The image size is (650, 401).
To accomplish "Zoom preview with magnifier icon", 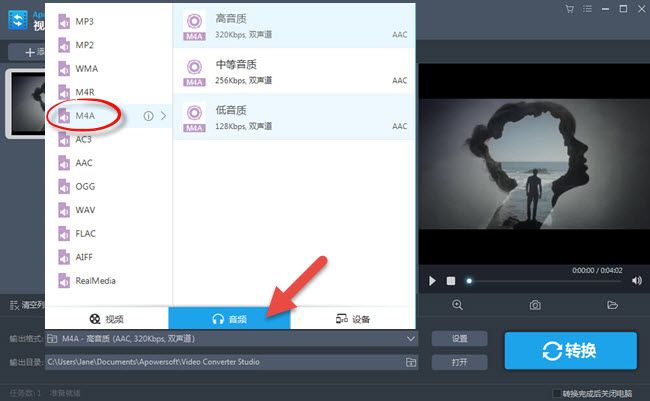I will click(x=457, y=305).
